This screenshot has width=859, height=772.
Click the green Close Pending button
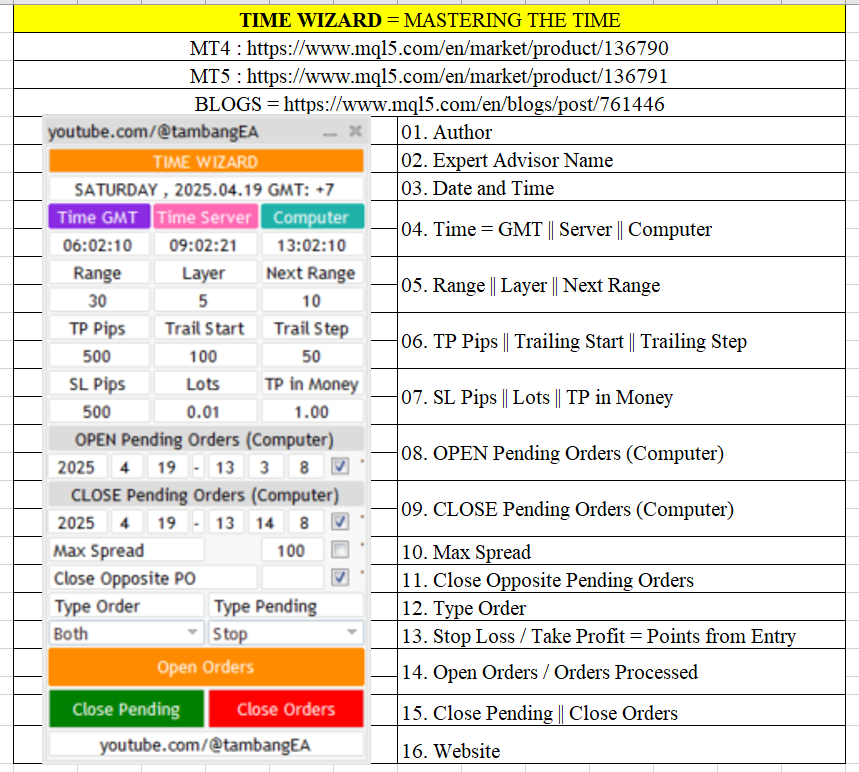[x=127, y=709]
